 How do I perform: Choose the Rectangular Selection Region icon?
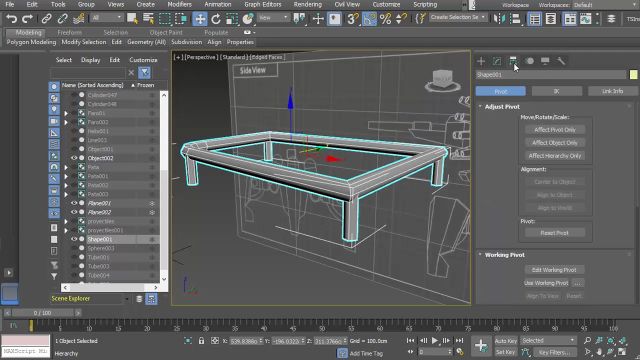(164, 19)
